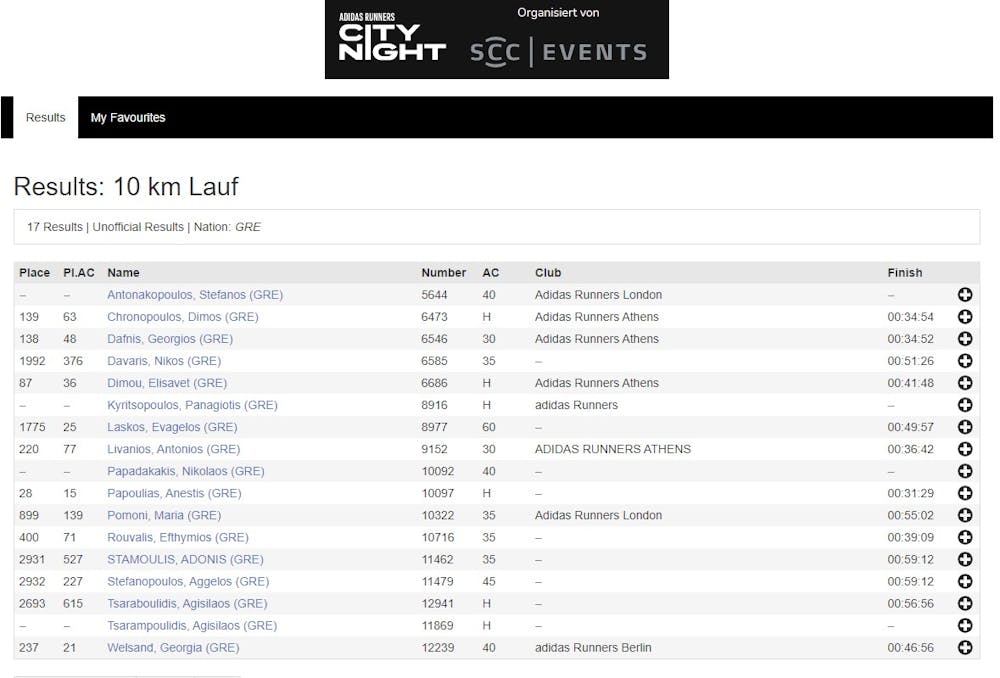This screenshot has width=1000, height=678.
Task: Open the My Favourites tab
Action: click(x=128, y=118)
